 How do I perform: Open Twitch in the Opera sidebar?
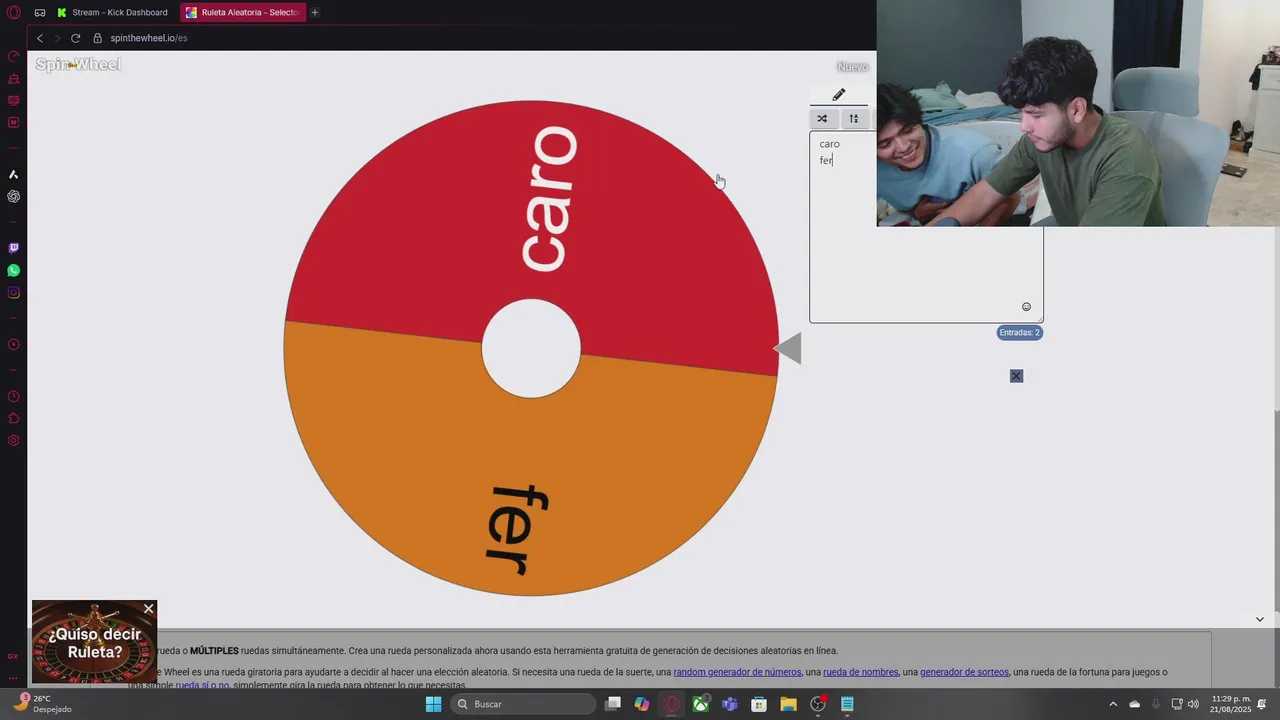[13, 248]
